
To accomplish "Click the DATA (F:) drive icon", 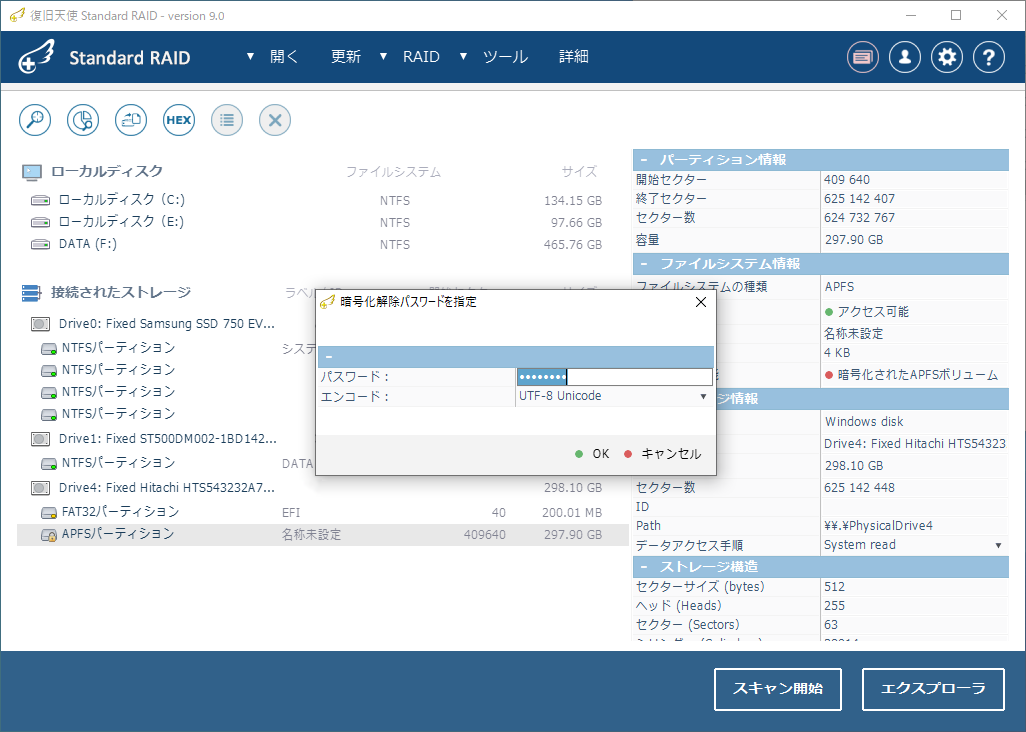I will 41,245.
